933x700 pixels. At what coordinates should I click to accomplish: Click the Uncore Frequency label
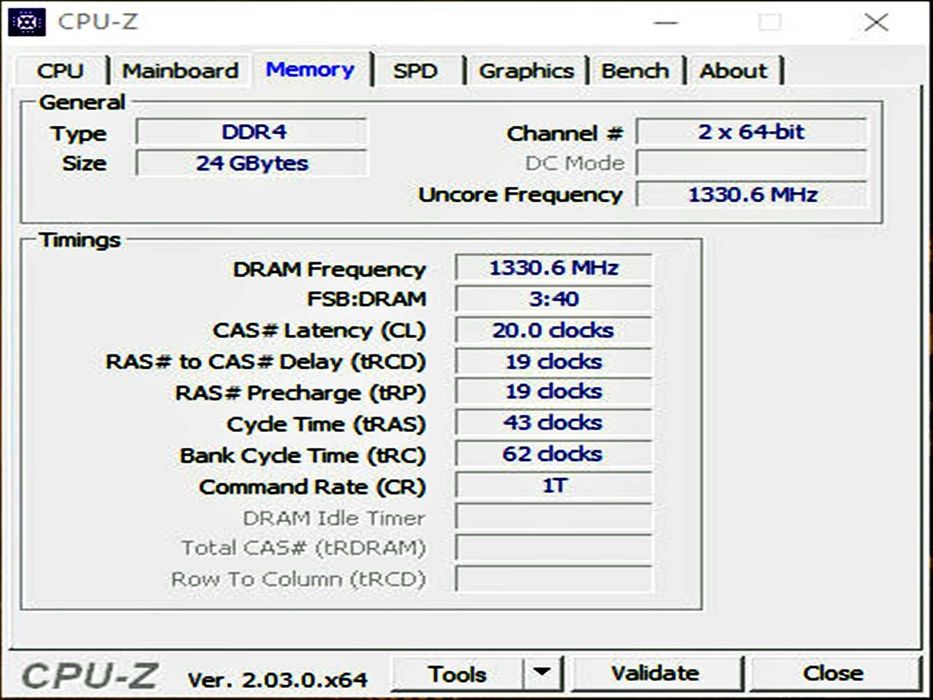[x=521, y=195]
